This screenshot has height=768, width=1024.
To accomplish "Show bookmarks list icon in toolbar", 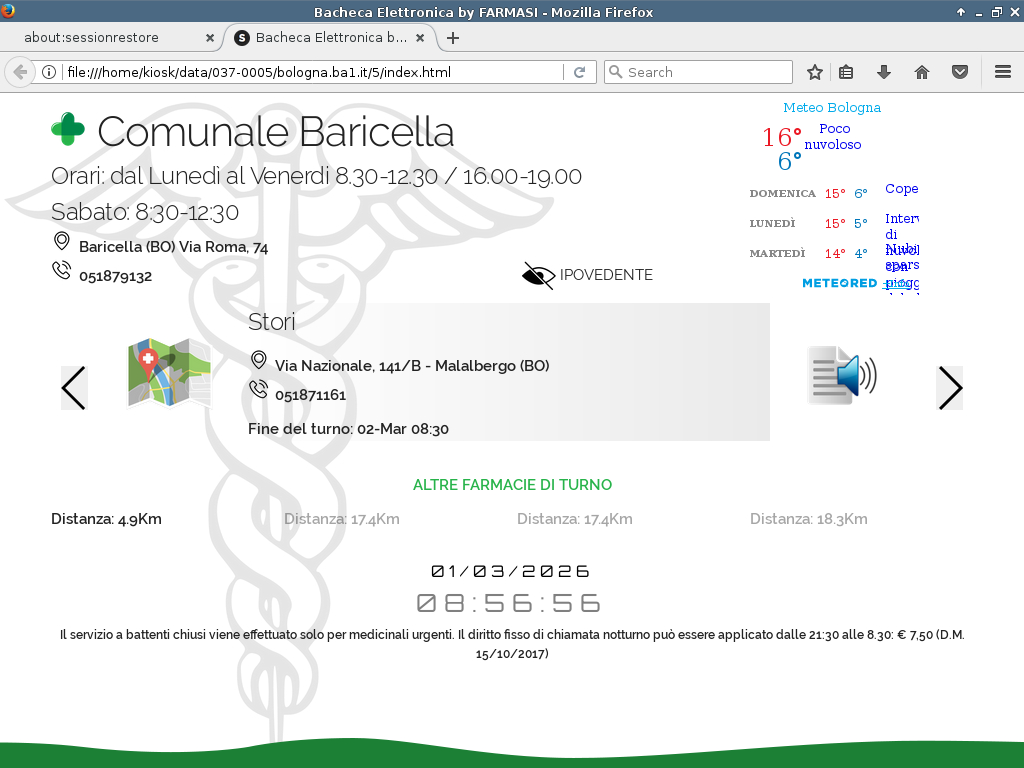I will (846, 72).
